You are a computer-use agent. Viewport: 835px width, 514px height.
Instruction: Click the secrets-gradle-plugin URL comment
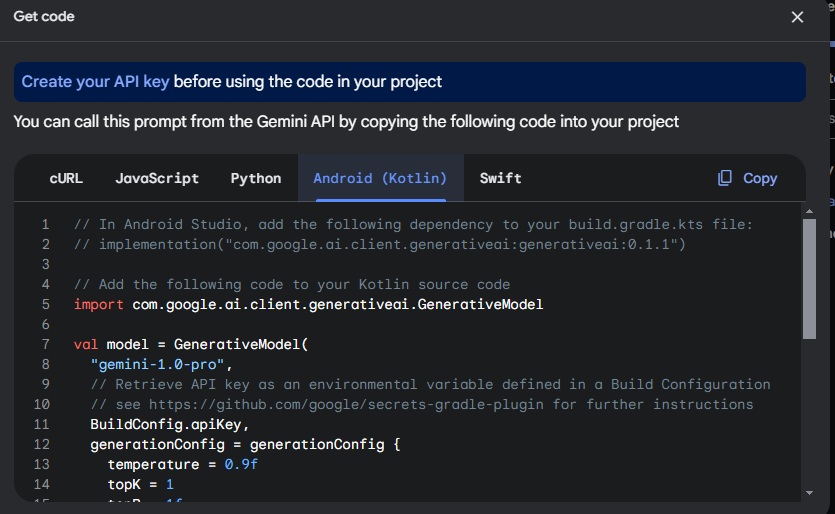pos(422,404)
